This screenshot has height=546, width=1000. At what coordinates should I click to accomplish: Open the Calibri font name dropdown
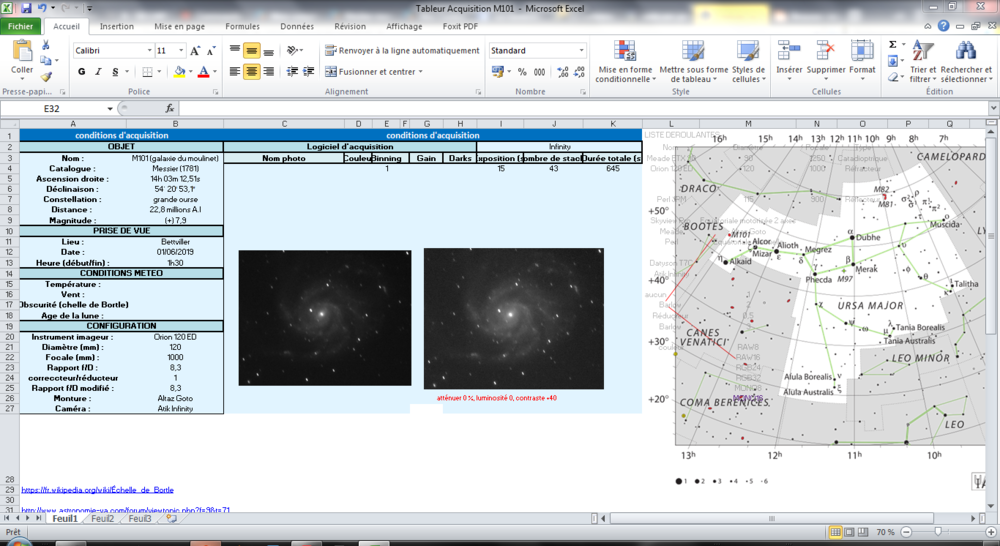coord(149,50)
